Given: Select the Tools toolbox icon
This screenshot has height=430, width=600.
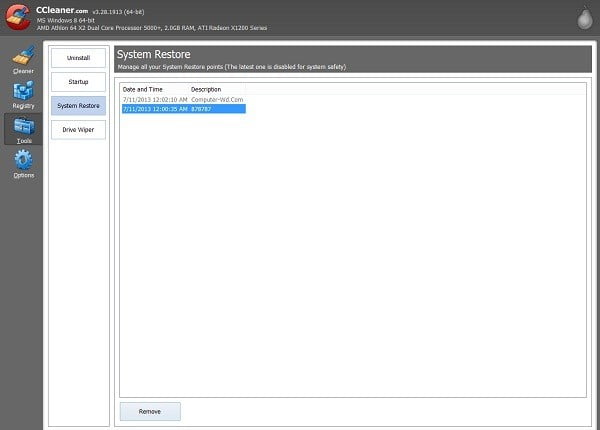Looking at the screenshot, I should tap(23, 126).
